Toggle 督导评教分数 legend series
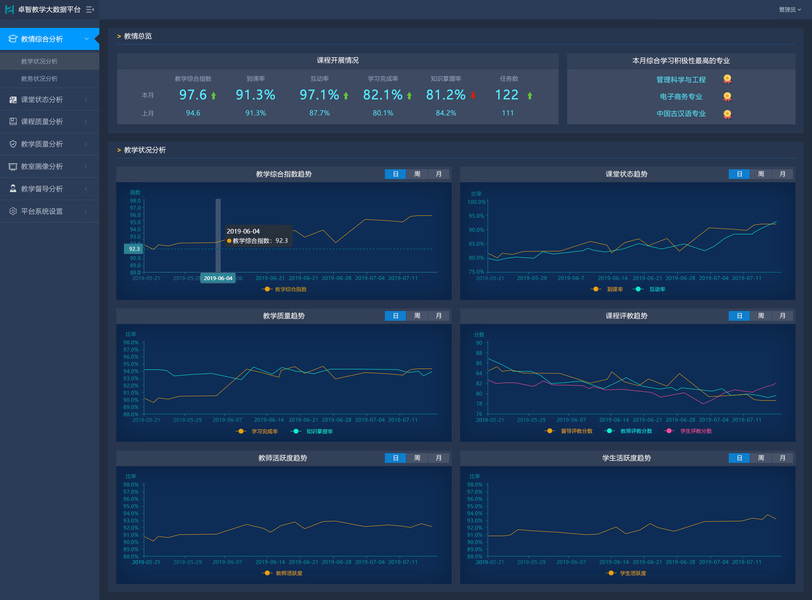The height and width of the screenshot is (600, 812). pyautogui.click(x=569, y=431)
